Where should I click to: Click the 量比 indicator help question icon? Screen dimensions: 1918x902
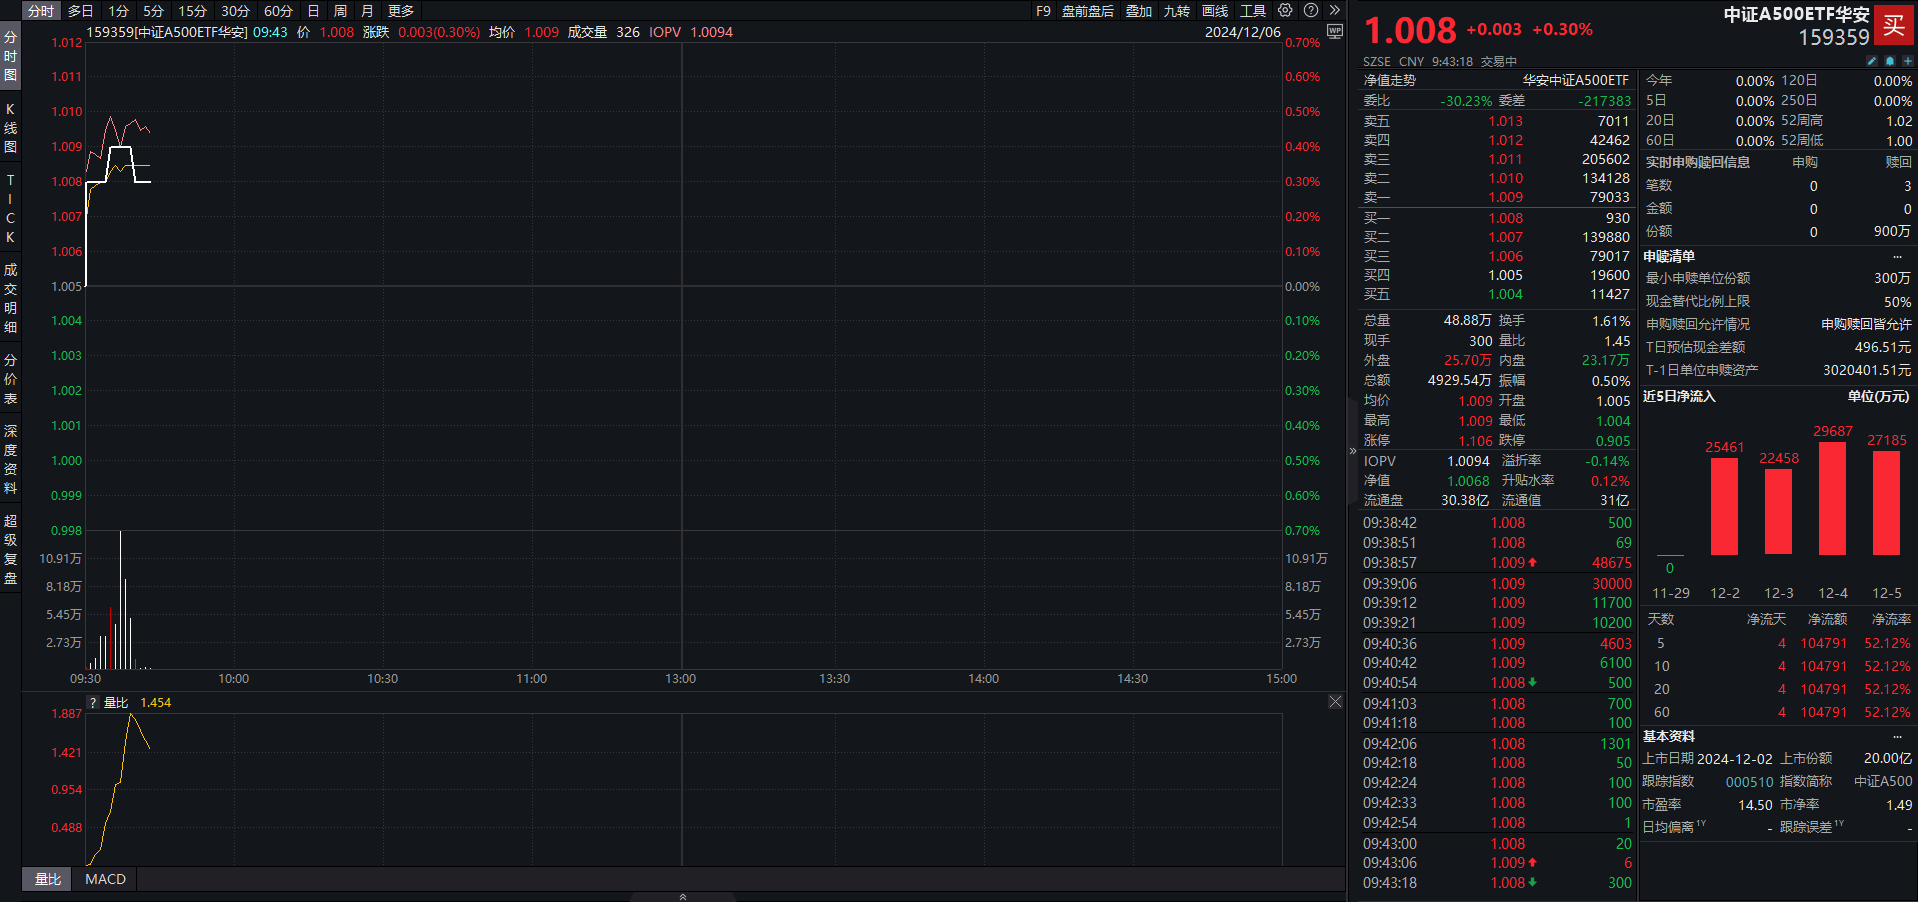point(93,703)
